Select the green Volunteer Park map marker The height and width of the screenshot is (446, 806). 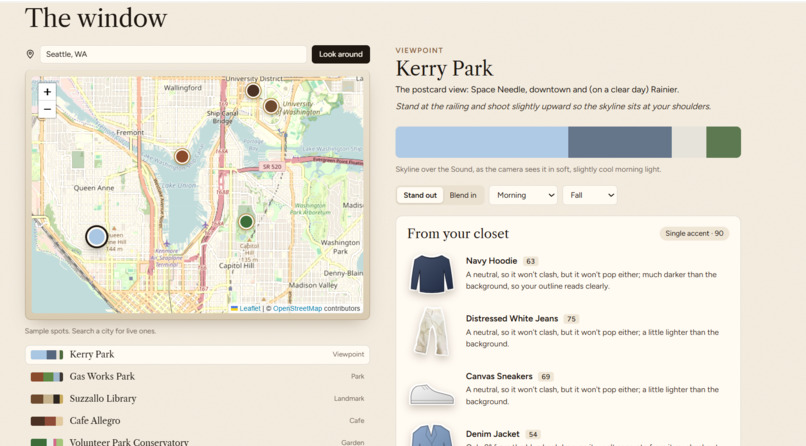click(246, 222)
